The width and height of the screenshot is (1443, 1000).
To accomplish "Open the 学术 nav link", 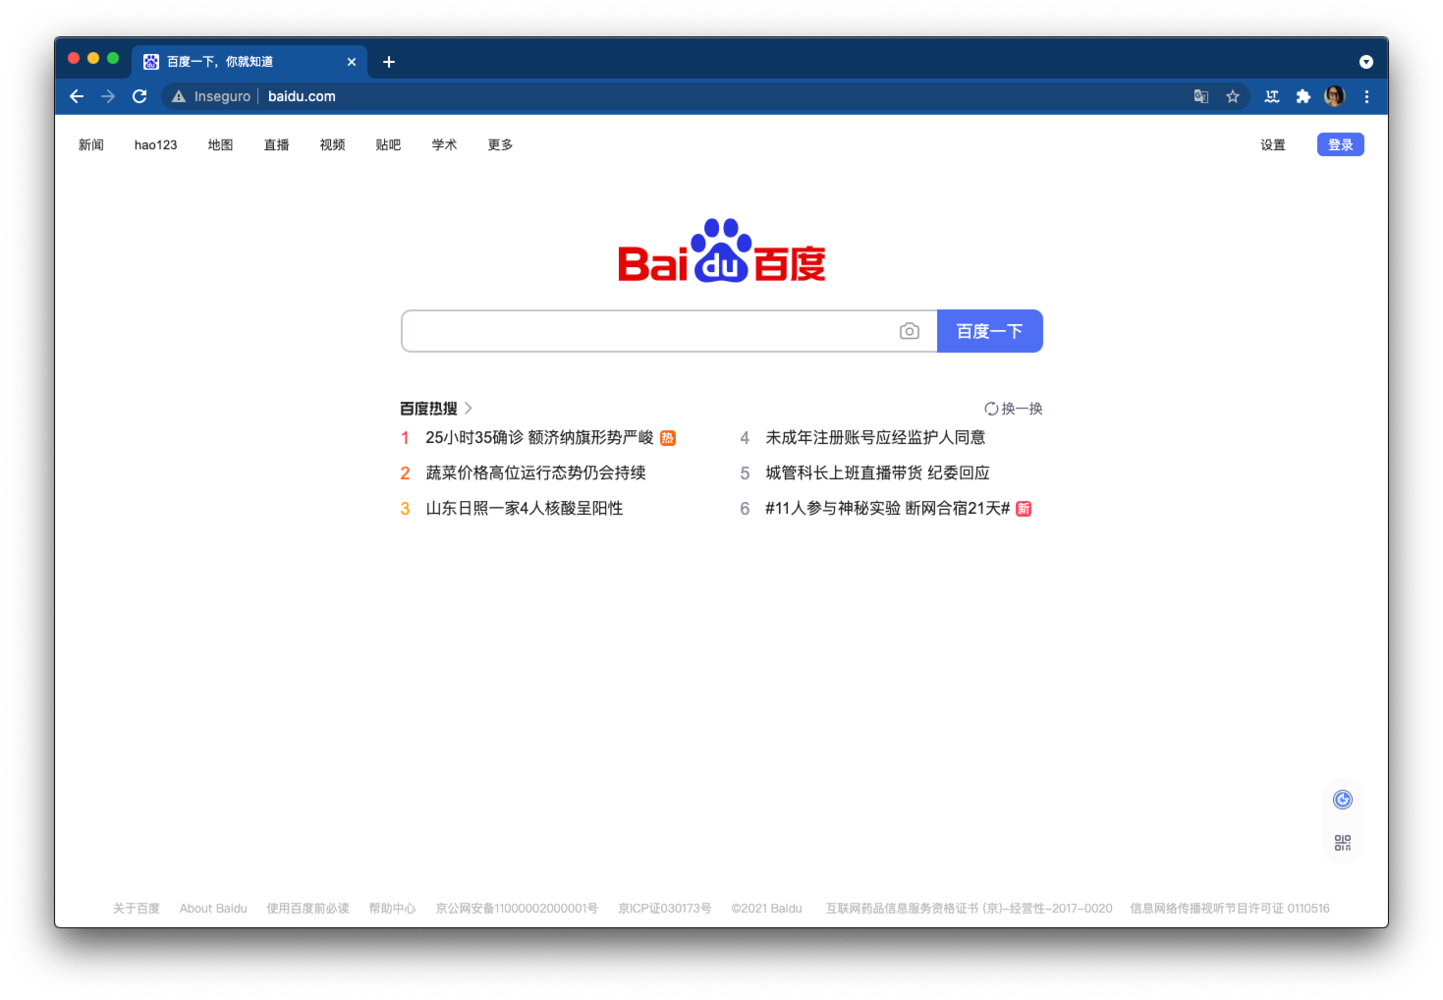I will click(444, 145).
